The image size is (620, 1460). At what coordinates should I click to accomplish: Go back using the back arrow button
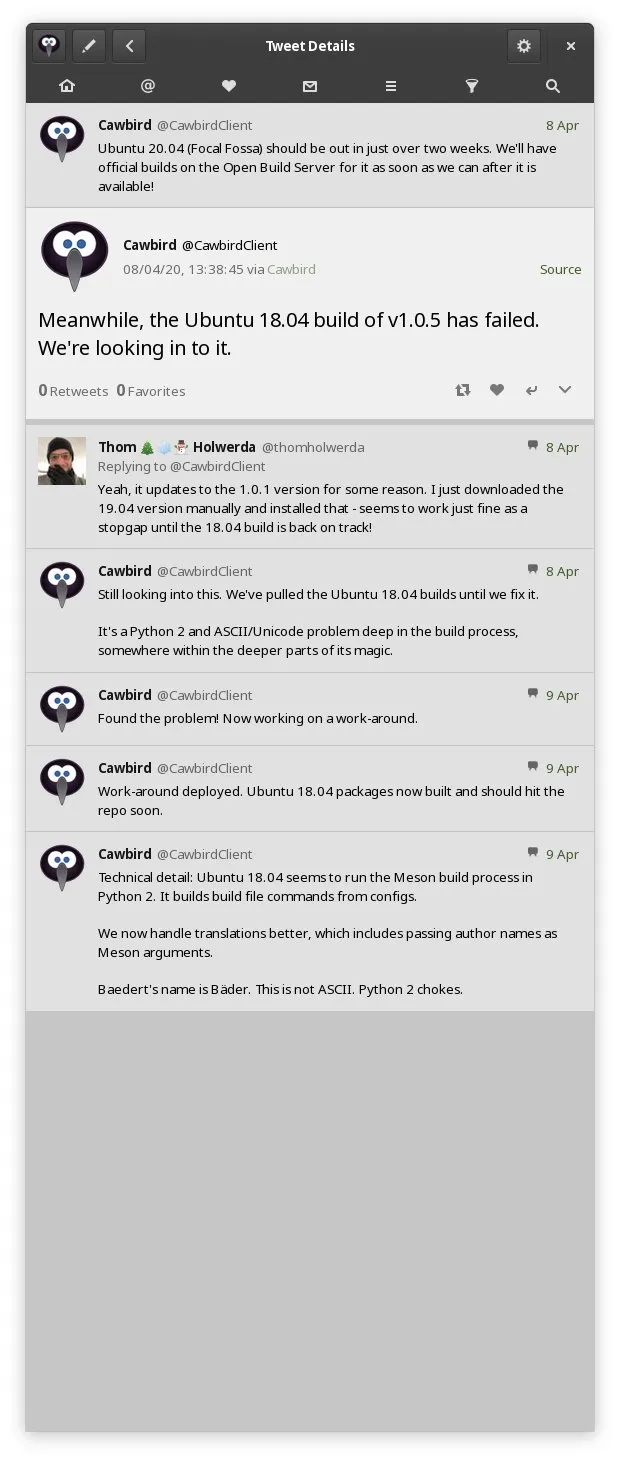pos(129,45)
